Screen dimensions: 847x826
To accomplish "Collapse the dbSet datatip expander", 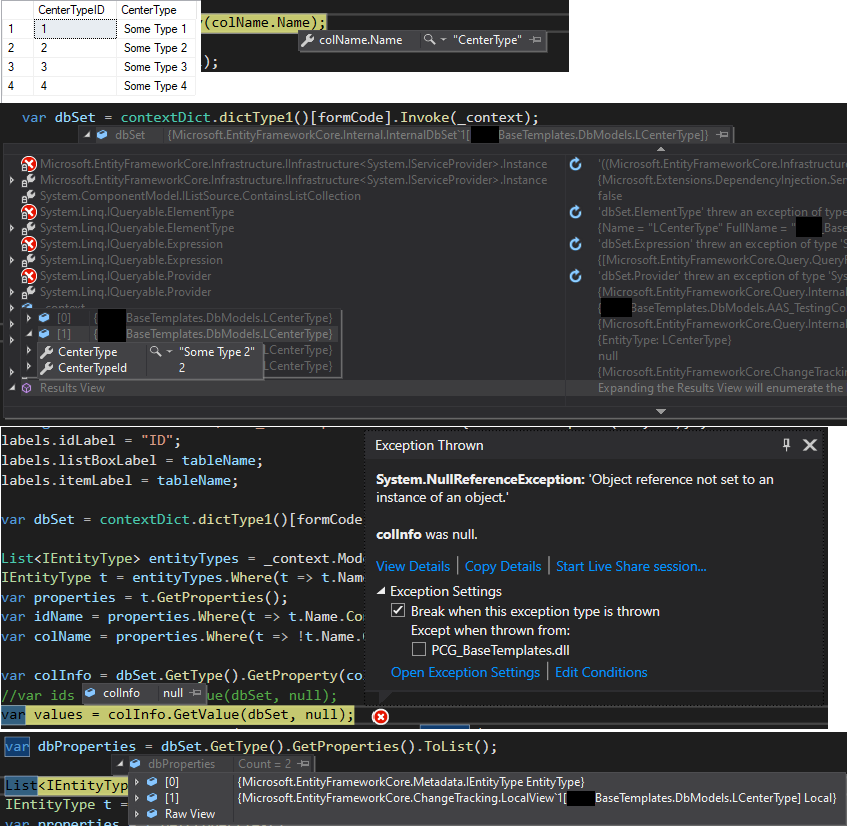I will click(87, 135).
